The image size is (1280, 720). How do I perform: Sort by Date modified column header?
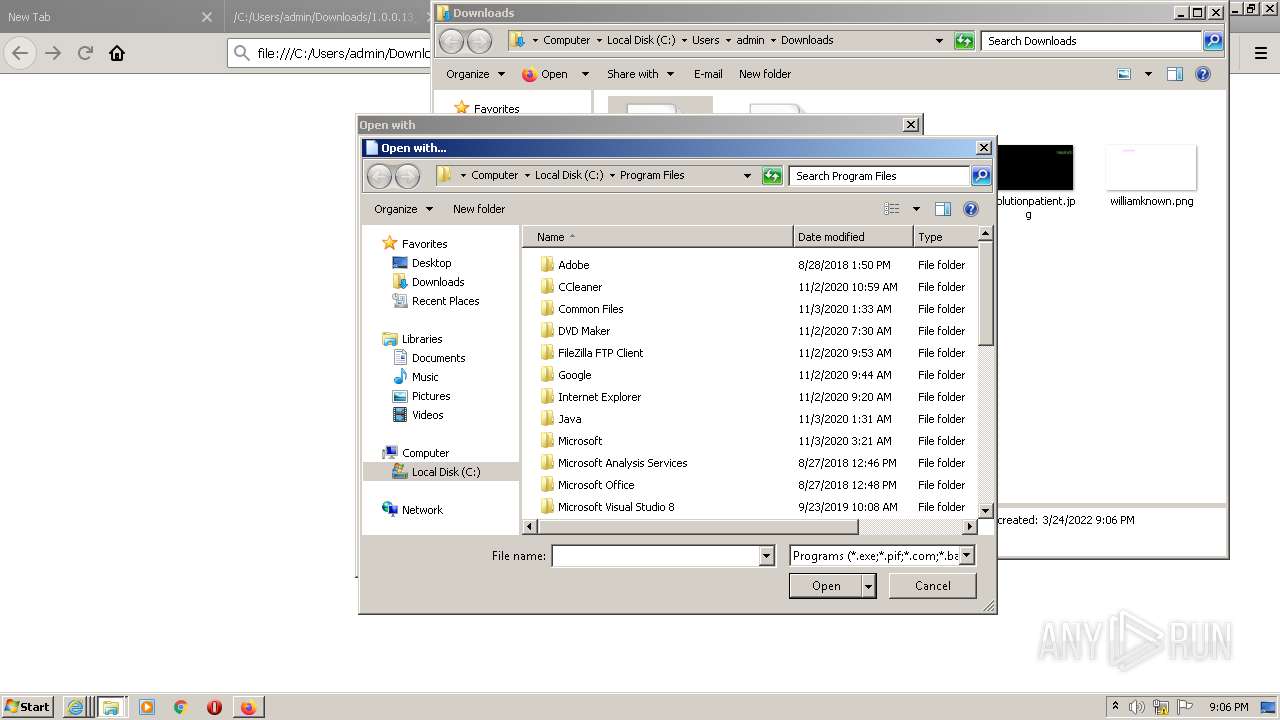click(853, 237)
